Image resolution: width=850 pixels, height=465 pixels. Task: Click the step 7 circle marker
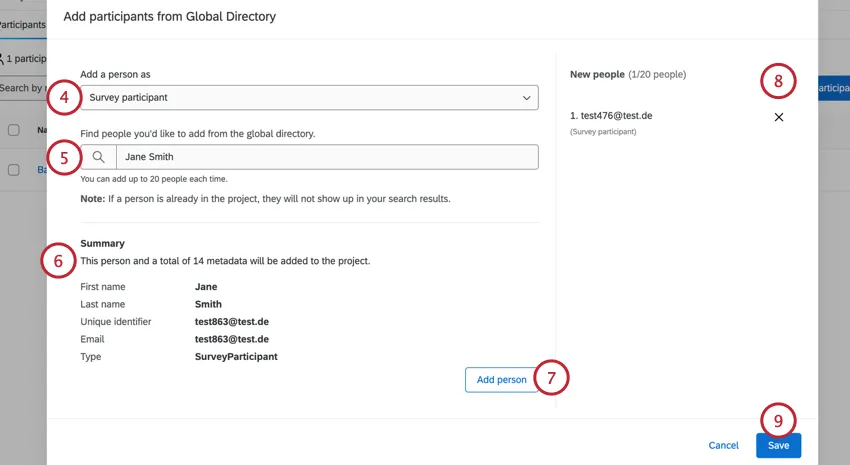(551, 378)
